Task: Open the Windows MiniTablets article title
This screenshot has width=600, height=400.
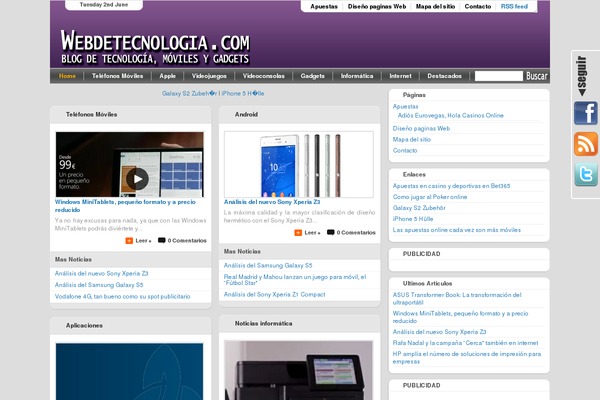Action: pyautogui.click(x=125, y=206)
